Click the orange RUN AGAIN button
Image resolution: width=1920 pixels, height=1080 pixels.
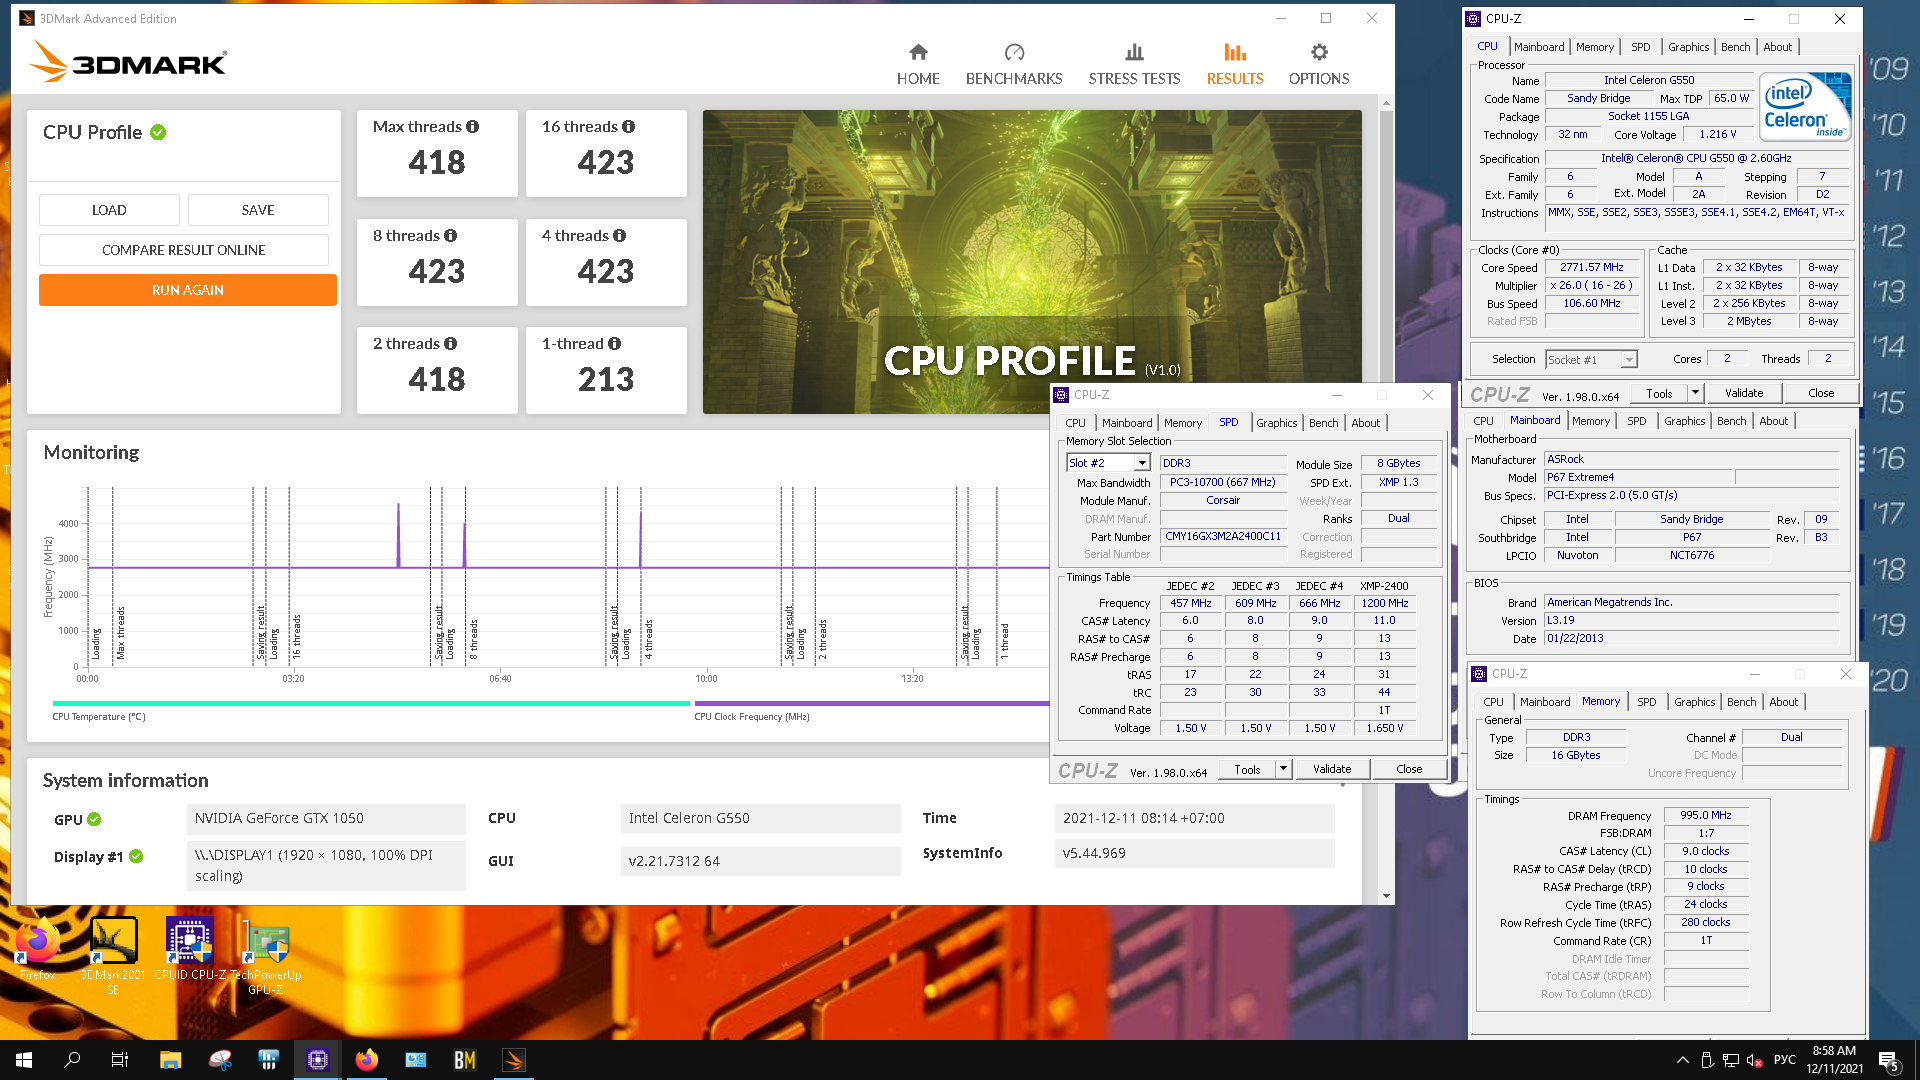188,290
